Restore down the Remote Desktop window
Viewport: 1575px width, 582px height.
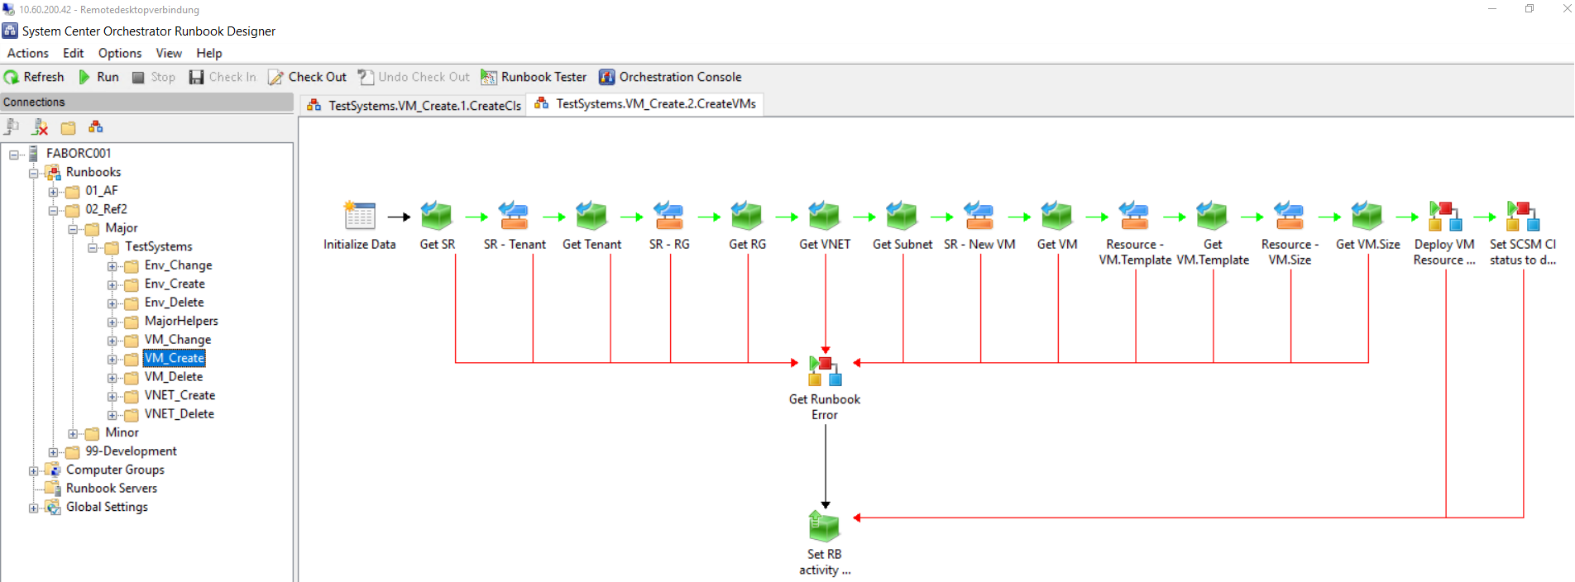pyautogui.click(x=1529, y=9)
